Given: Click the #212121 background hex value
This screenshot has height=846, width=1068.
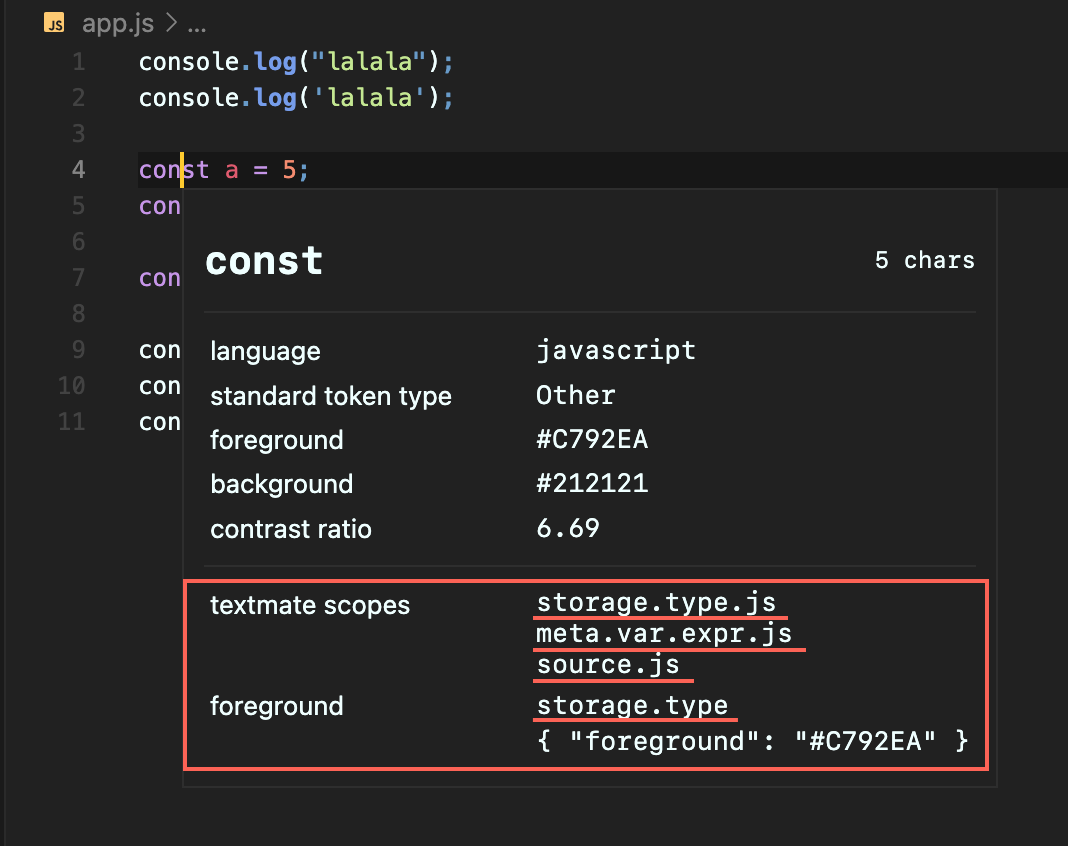Looking at the screenshot, I should point(593,484).
